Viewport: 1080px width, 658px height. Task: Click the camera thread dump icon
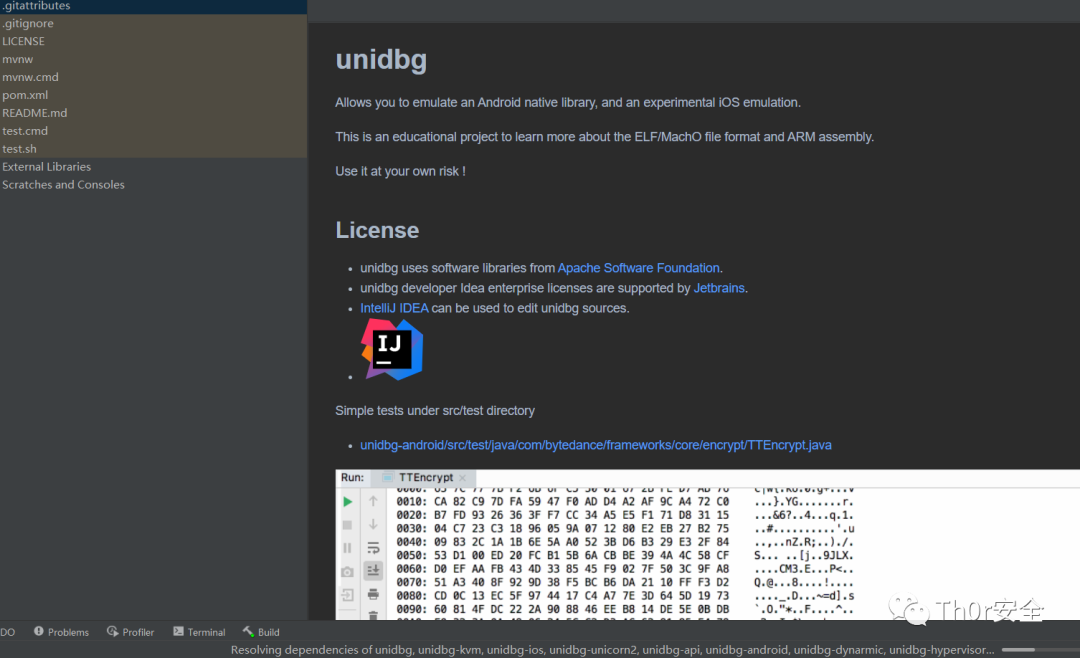(348, 572)
